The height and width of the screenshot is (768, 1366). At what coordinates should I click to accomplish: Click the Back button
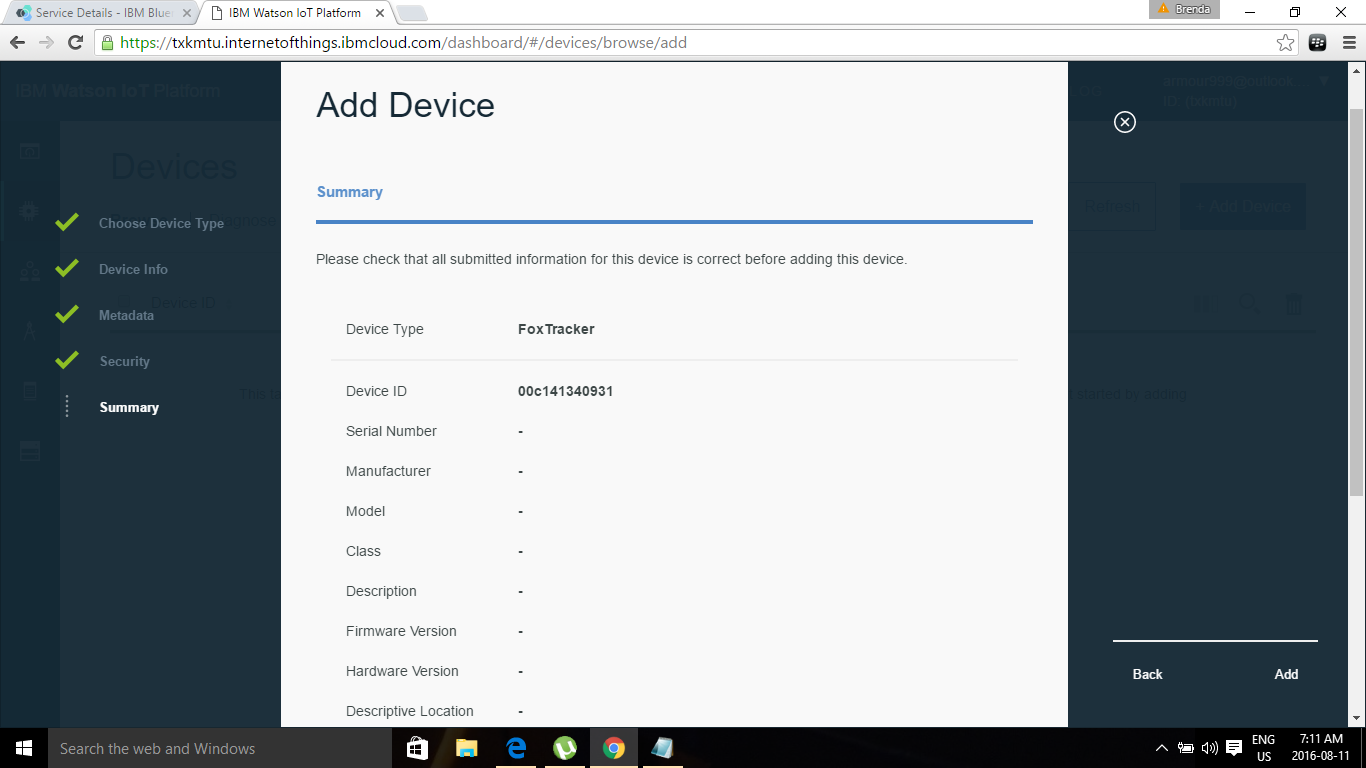coord(1148,674)
